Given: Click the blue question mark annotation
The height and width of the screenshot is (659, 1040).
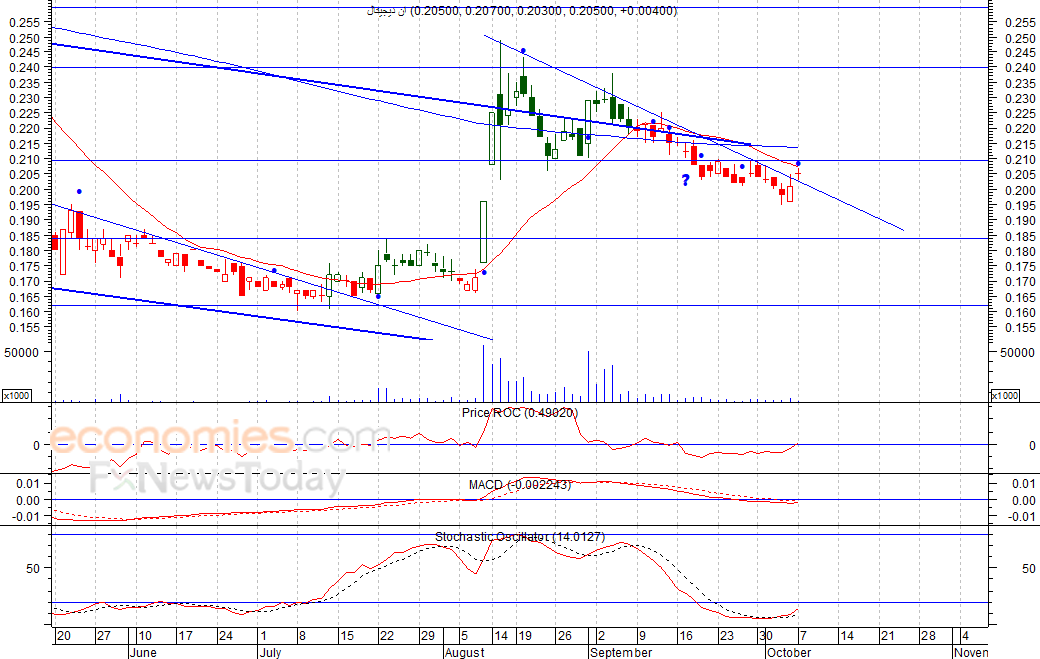Looking at the screenshot, I should pyautogui.click(x=685, y=180).
